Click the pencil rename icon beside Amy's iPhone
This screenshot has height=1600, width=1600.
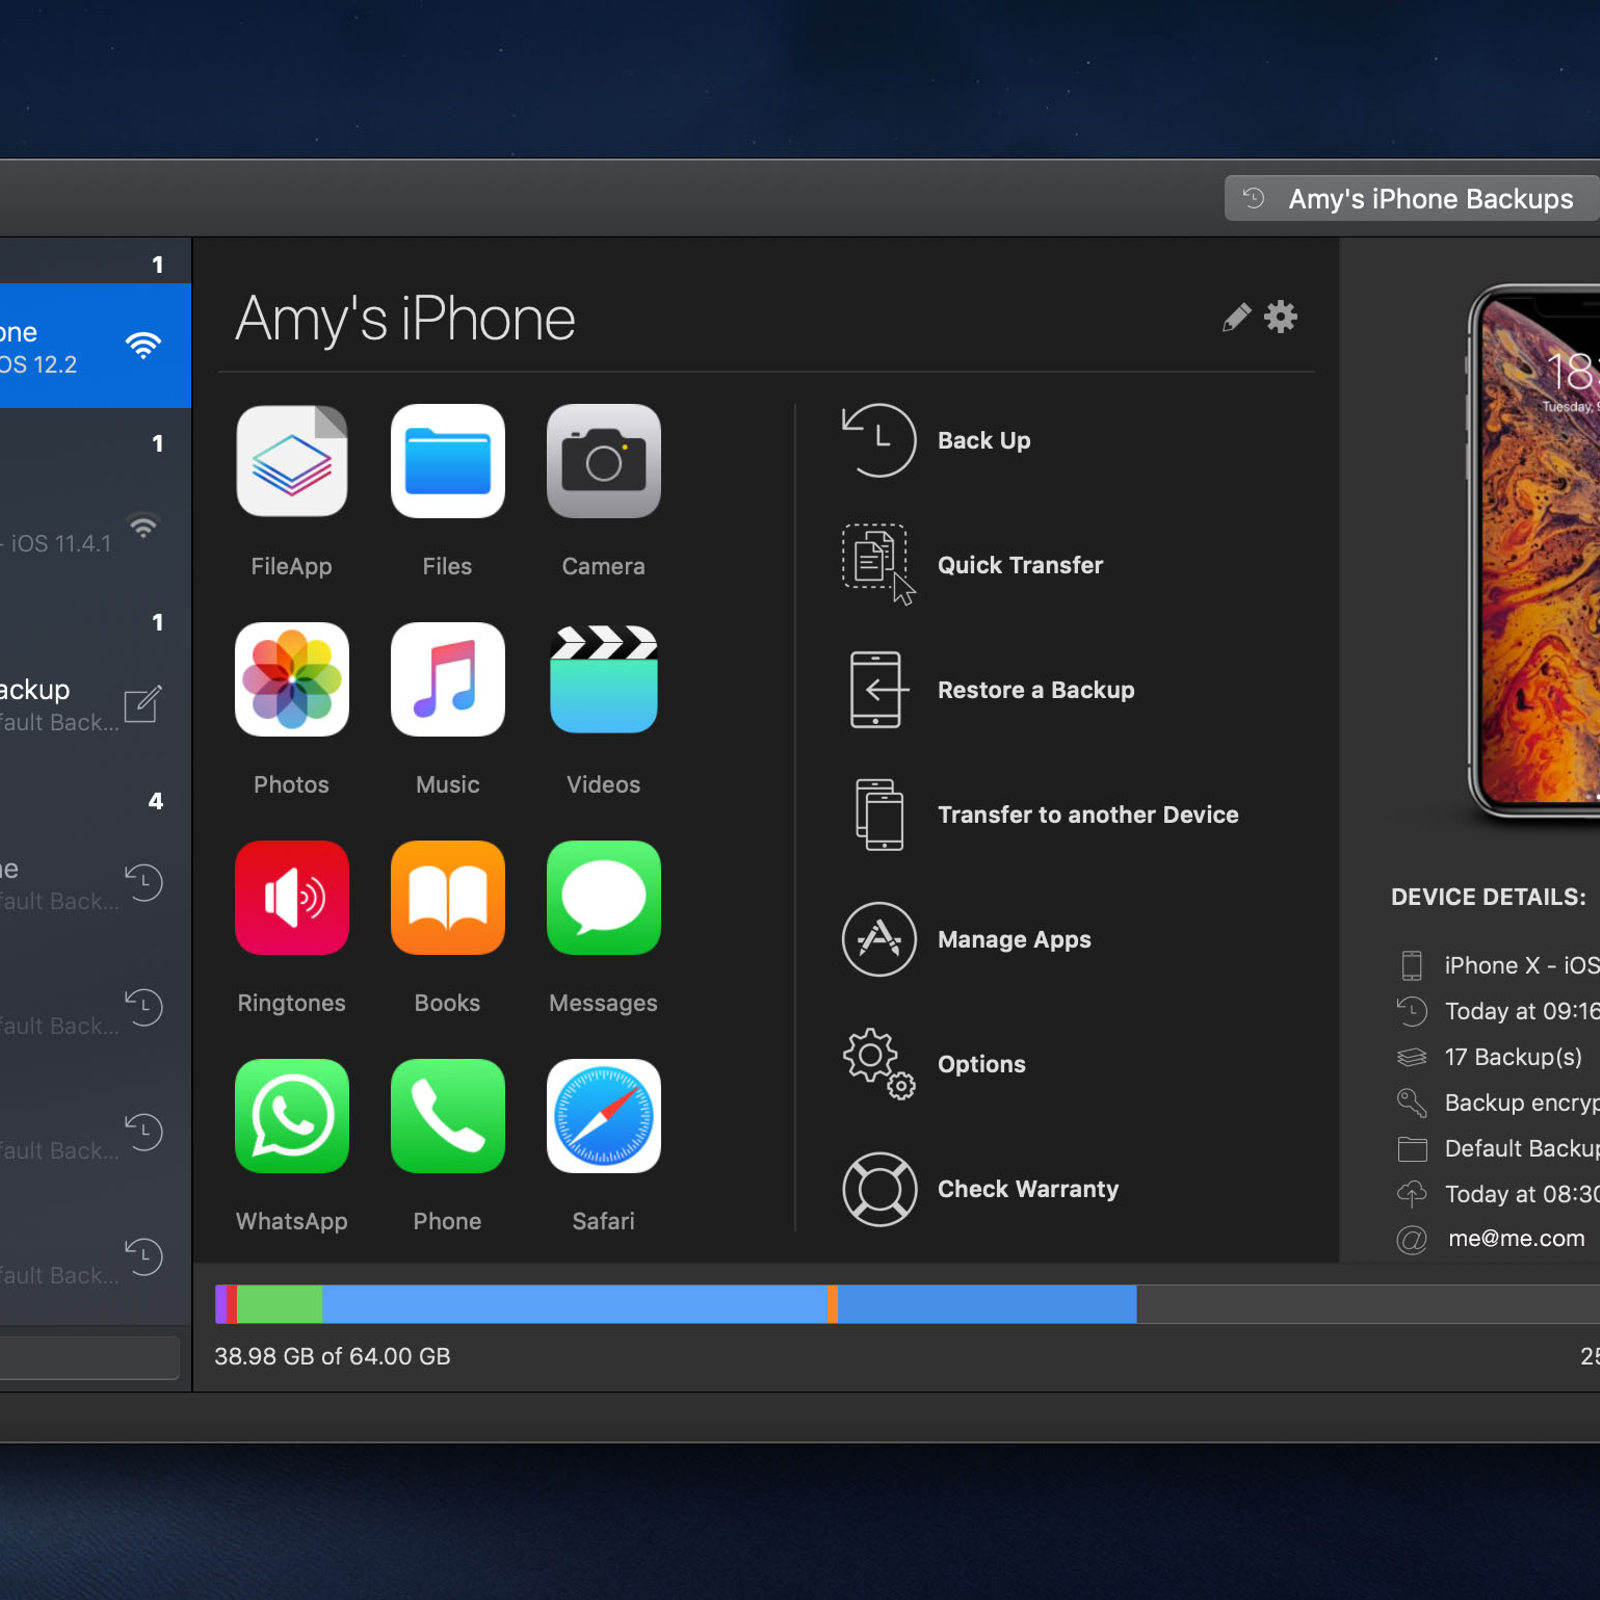pos(1236,317)
